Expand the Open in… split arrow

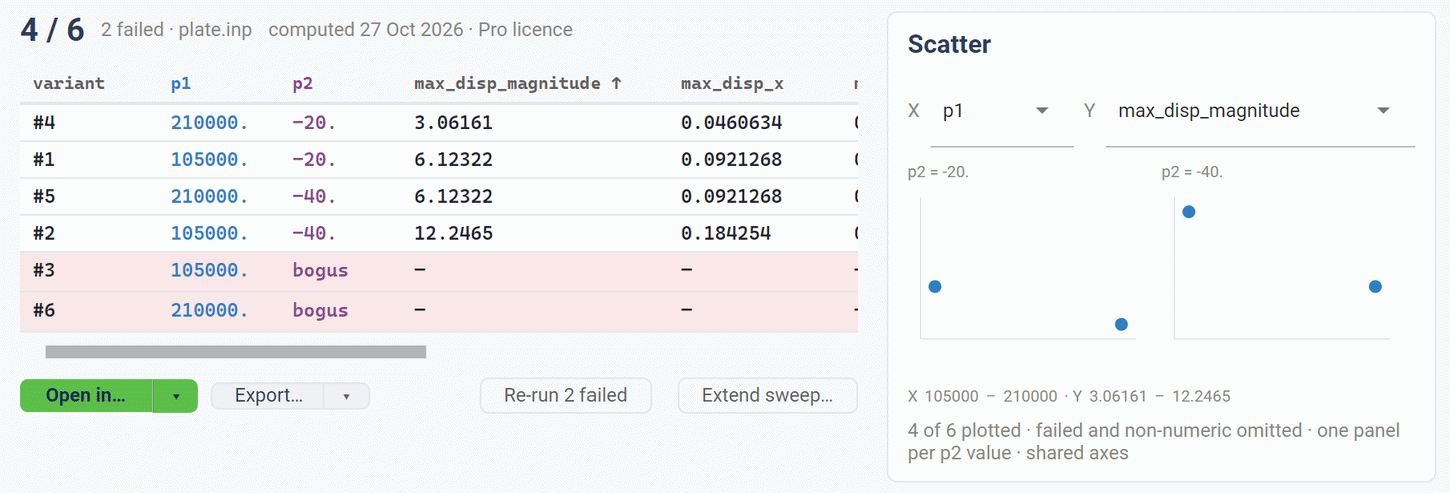coord(176,396)
